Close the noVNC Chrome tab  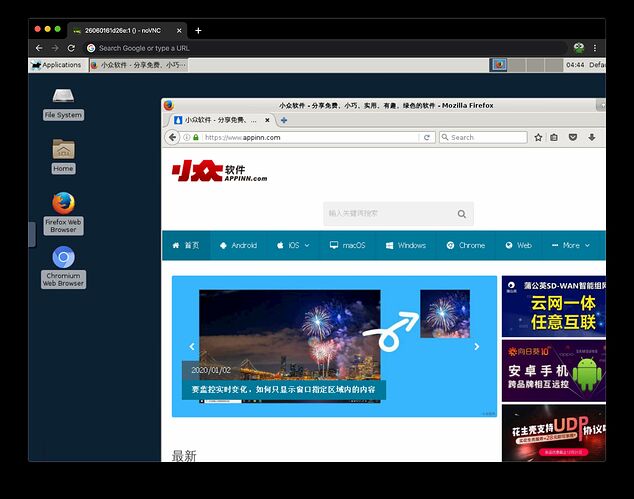pyautogui.click(x=179, y=30)
